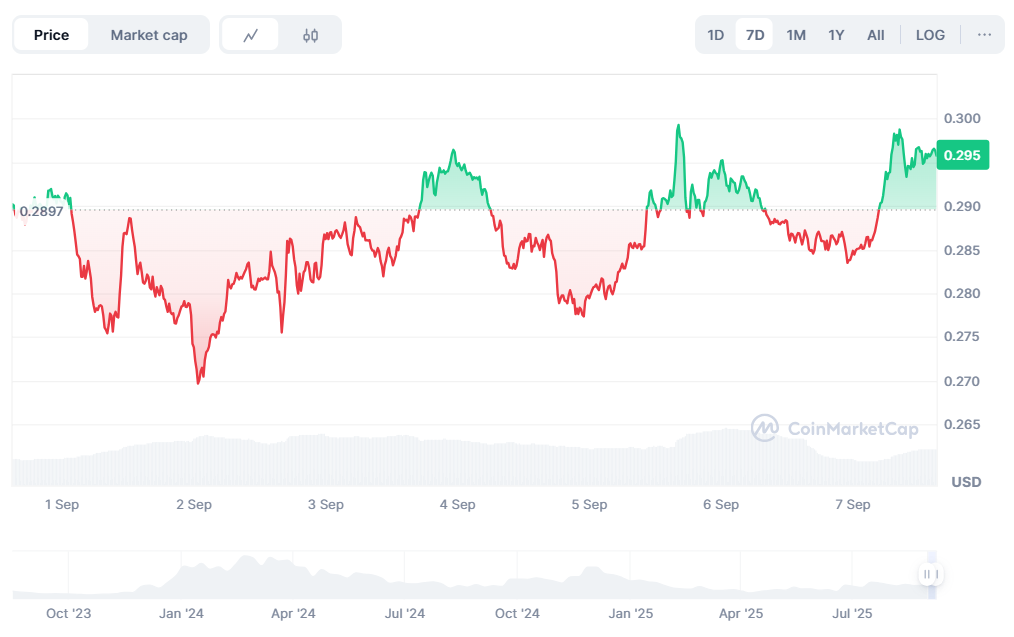Open the more options ellipsis menu
The height and width of the screenshot is (637, 1014).
click(985, 34)
